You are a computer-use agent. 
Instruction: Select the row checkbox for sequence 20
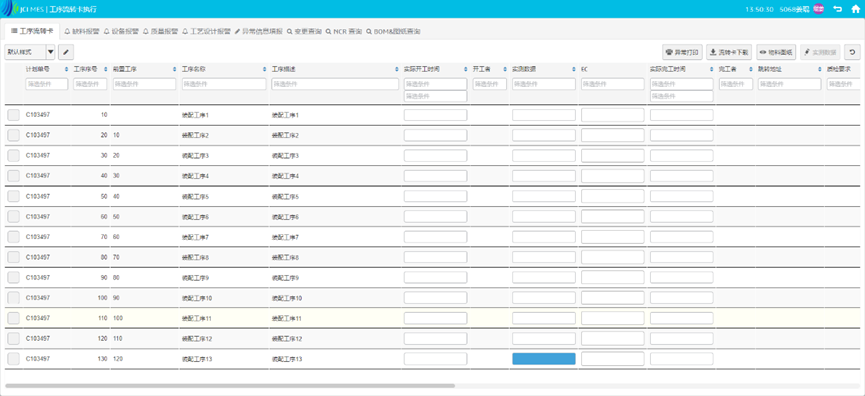coord(13,135)
